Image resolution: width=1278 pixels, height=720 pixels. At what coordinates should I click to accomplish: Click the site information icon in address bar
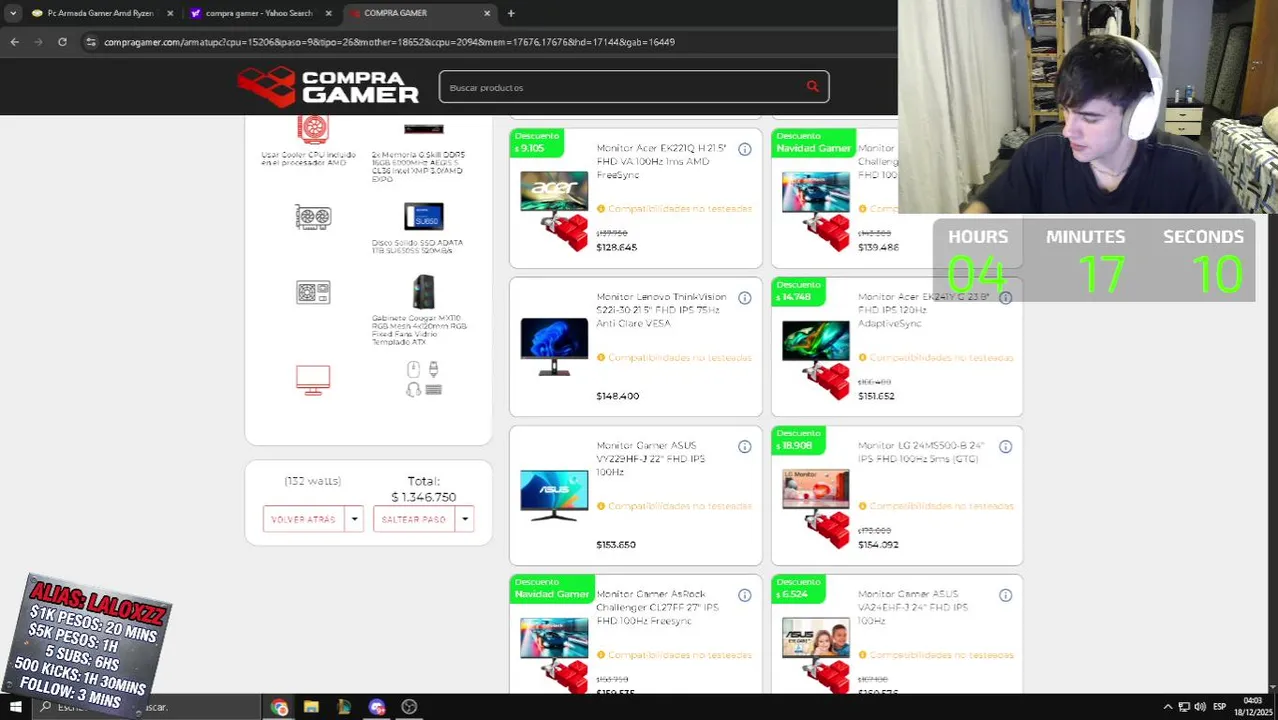click(x=91, y=42)
